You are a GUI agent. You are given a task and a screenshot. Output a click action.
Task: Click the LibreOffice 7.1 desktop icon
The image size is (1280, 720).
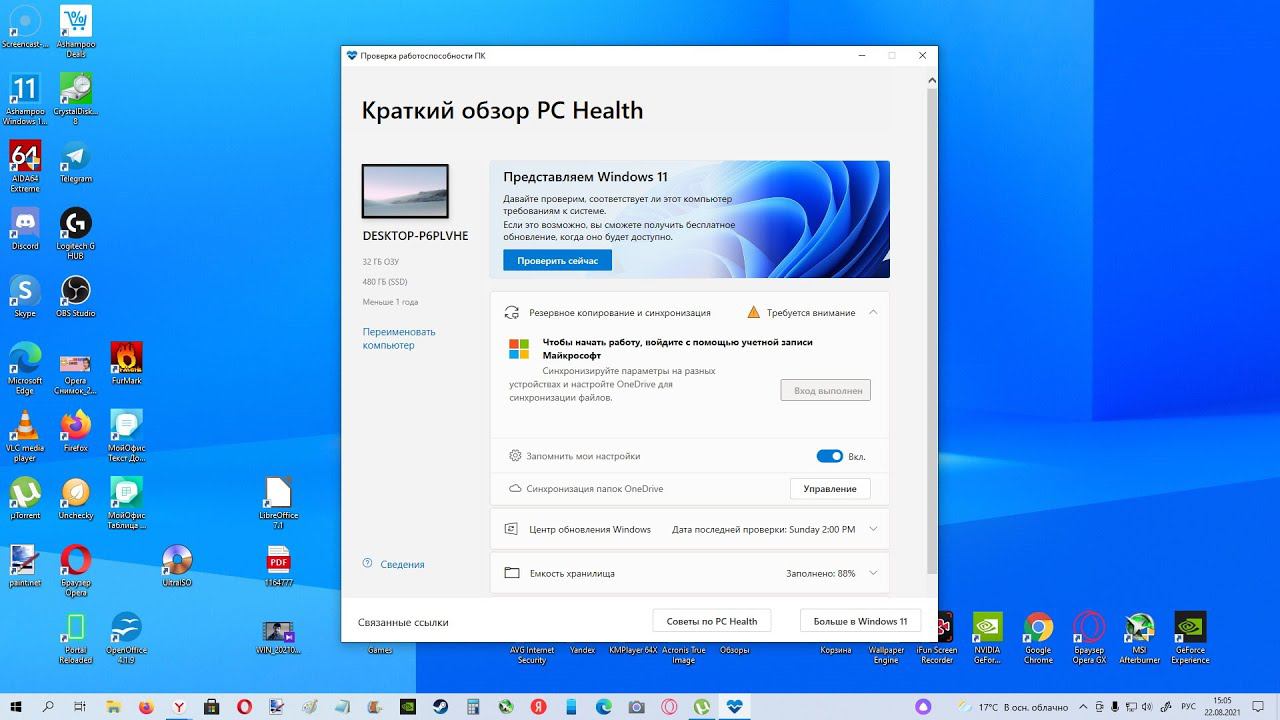[278, 502]
